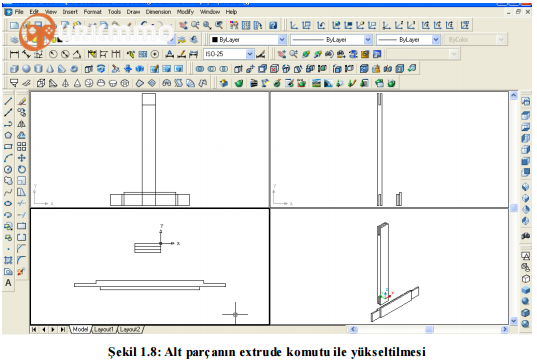Select the Line tool in draw toolbar
This screenshot has height=362, width=537.
pos(8,101)
